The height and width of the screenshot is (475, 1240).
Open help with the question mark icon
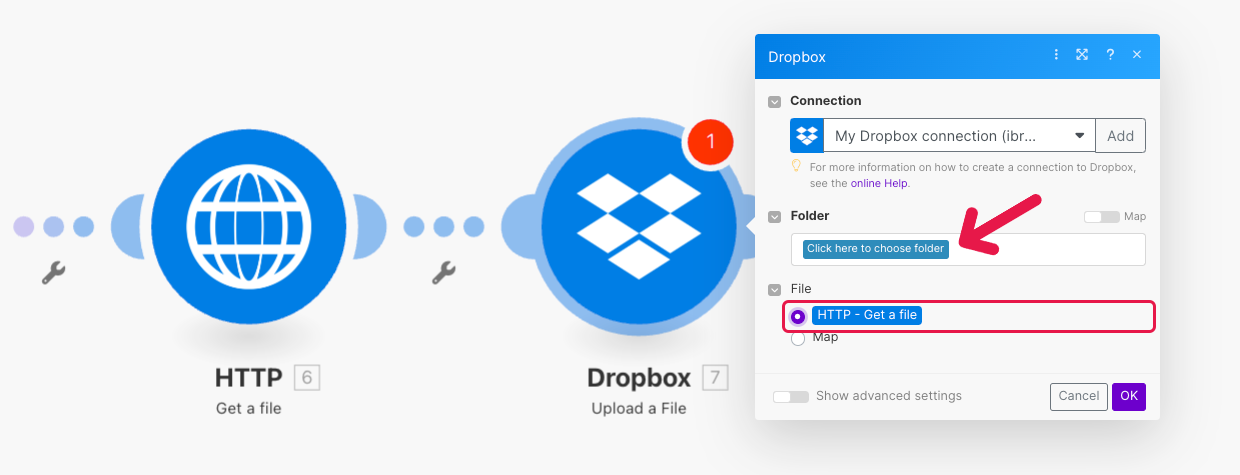click(x=1110, y=55)
